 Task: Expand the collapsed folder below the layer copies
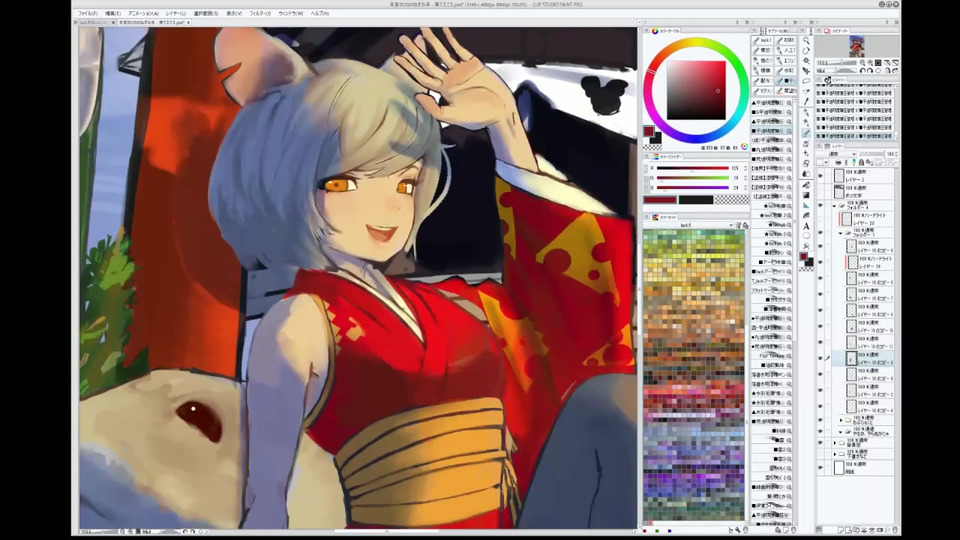841,421
